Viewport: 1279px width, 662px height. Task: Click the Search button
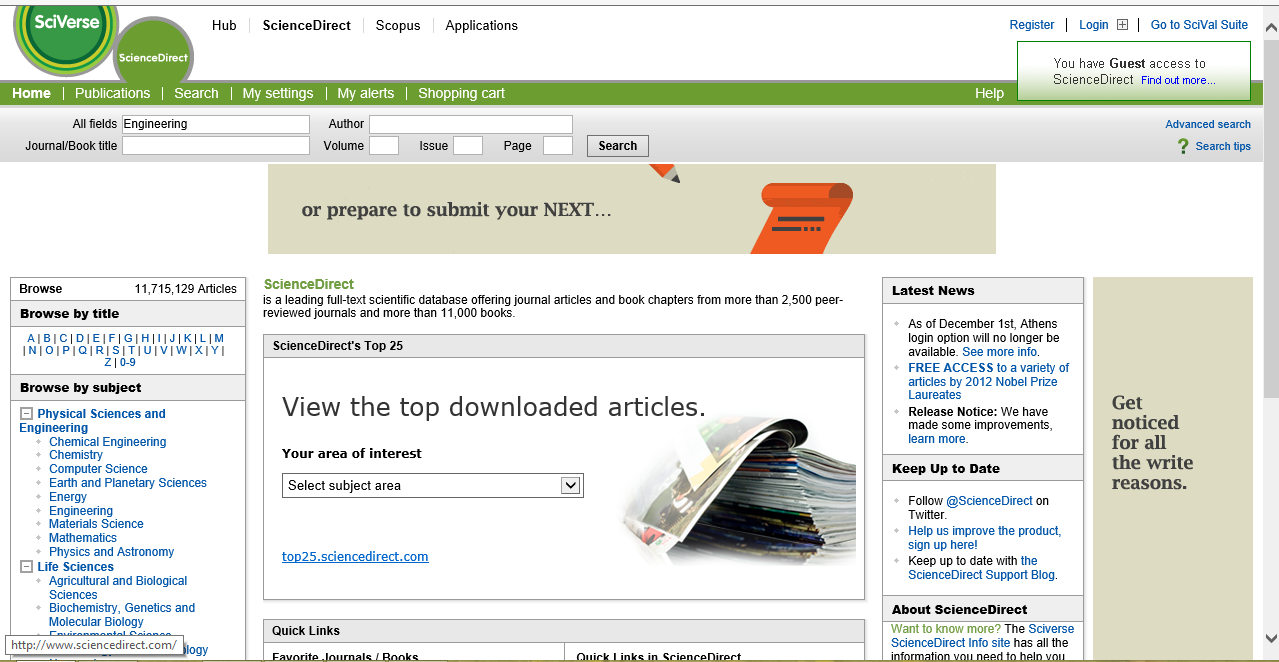tap(618, 146)
